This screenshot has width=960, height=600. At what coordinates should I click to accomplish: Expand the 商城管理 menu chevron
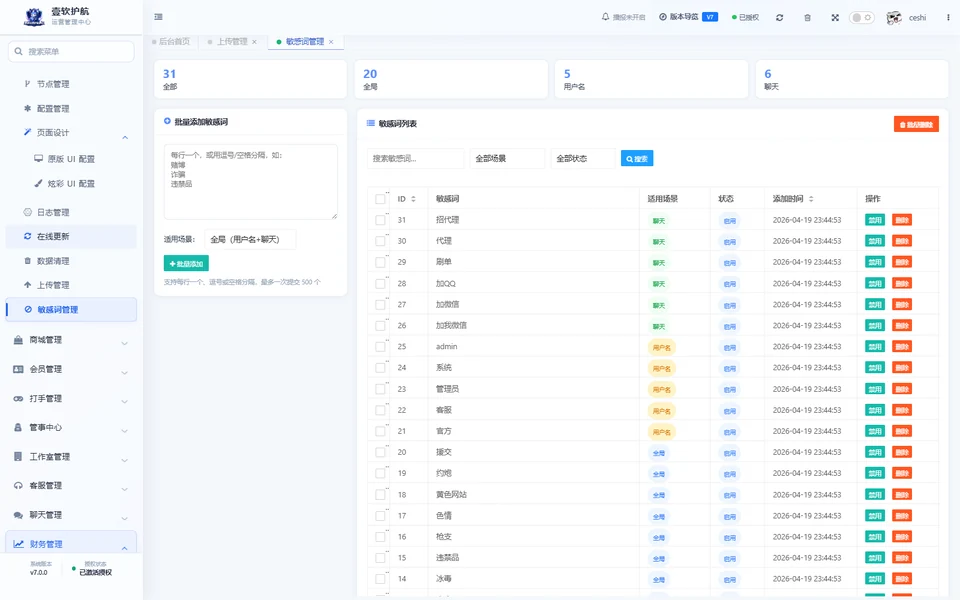tap(124, 343)
